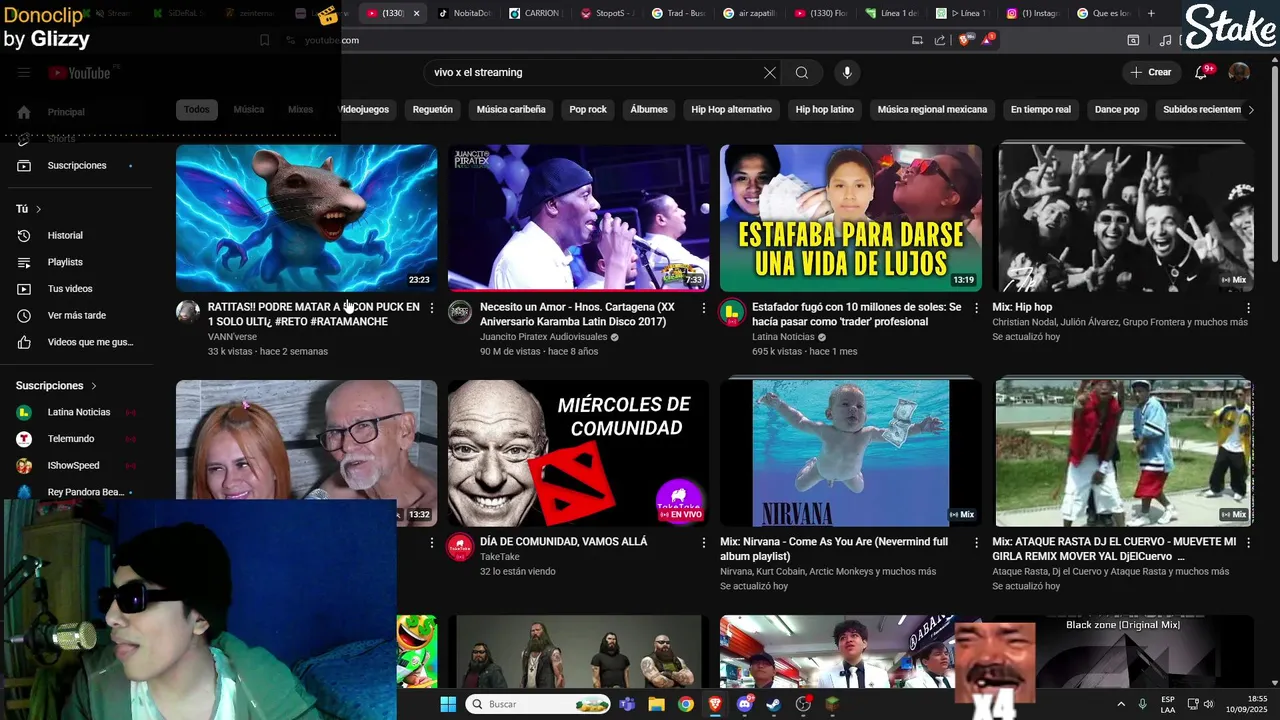This screenshot has height=720, width=1280.
Task: Start voice search with microphone icon
Action: point(847,72)
